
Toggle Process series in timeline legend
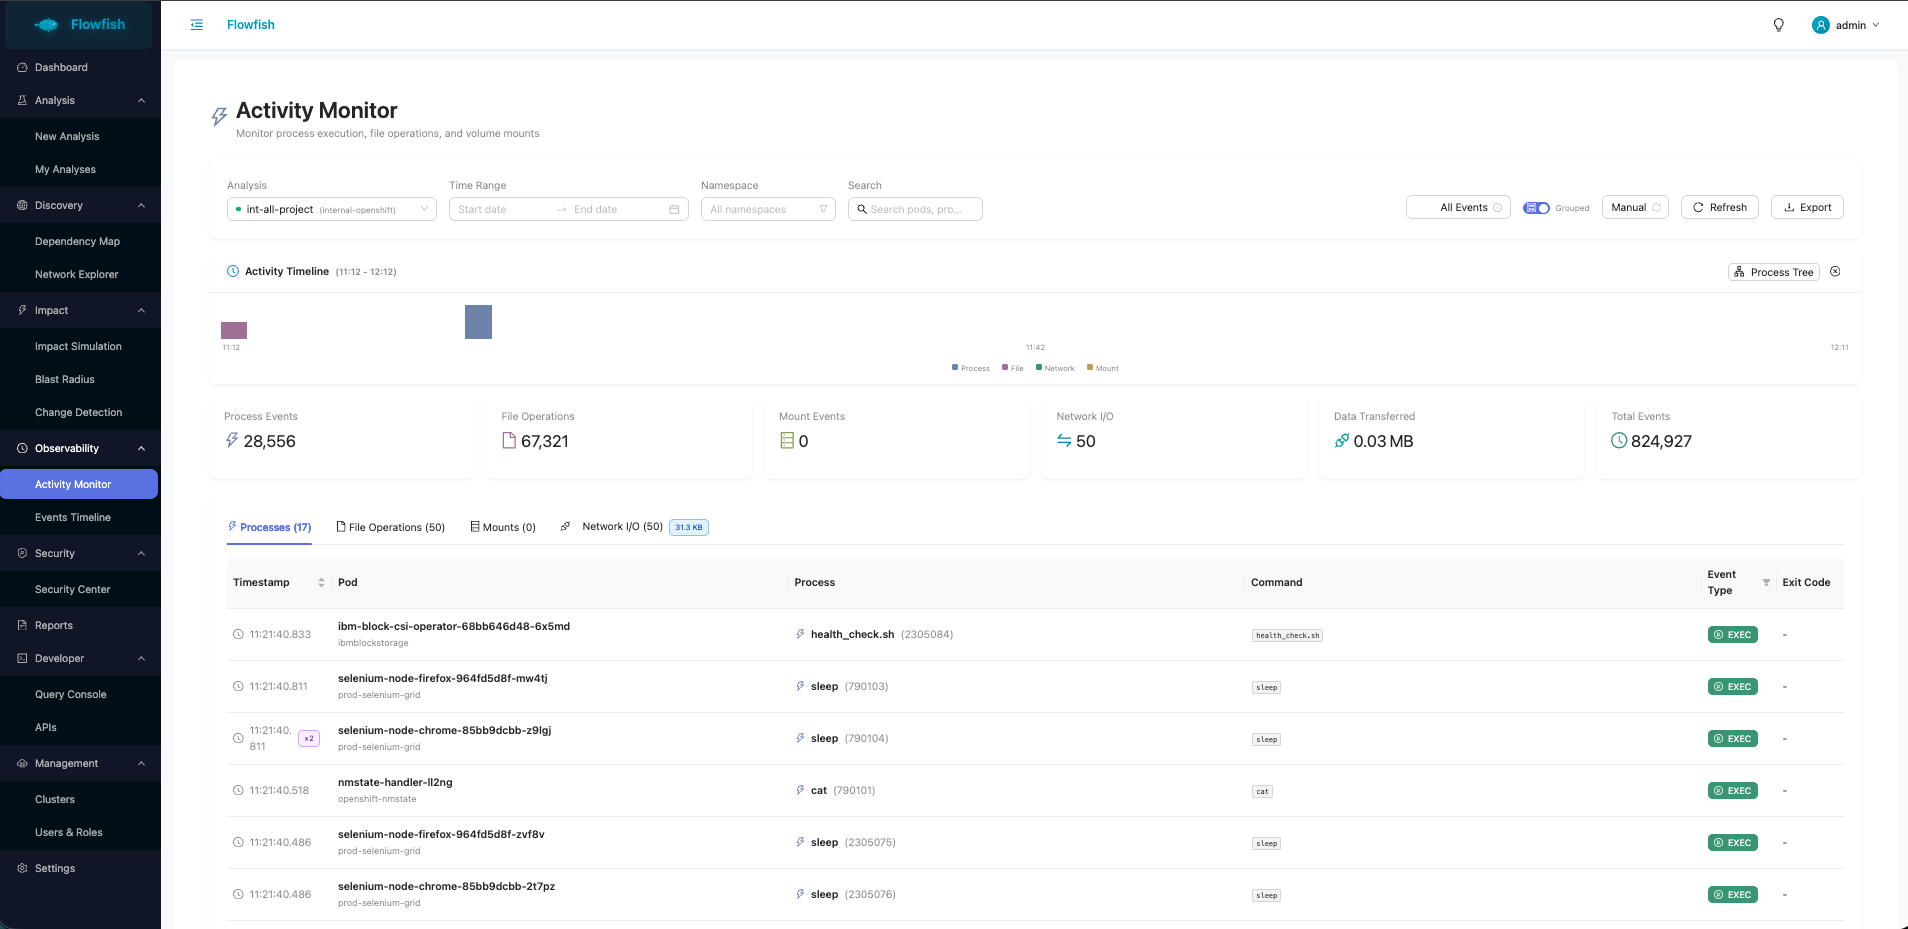[x=970, y=368]
